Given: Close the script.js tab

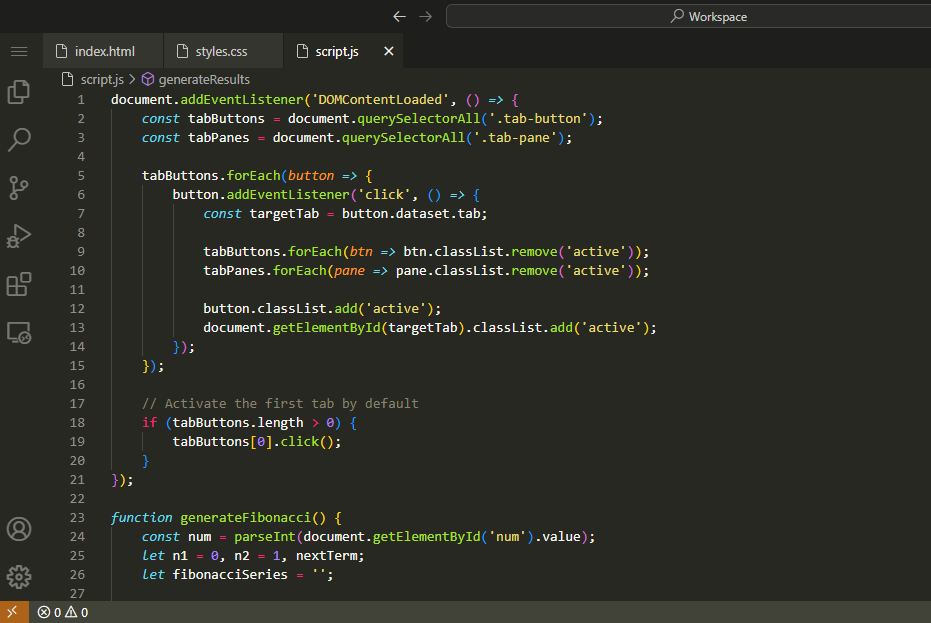Looking at the screenshot, I should [x=389, y=51].
